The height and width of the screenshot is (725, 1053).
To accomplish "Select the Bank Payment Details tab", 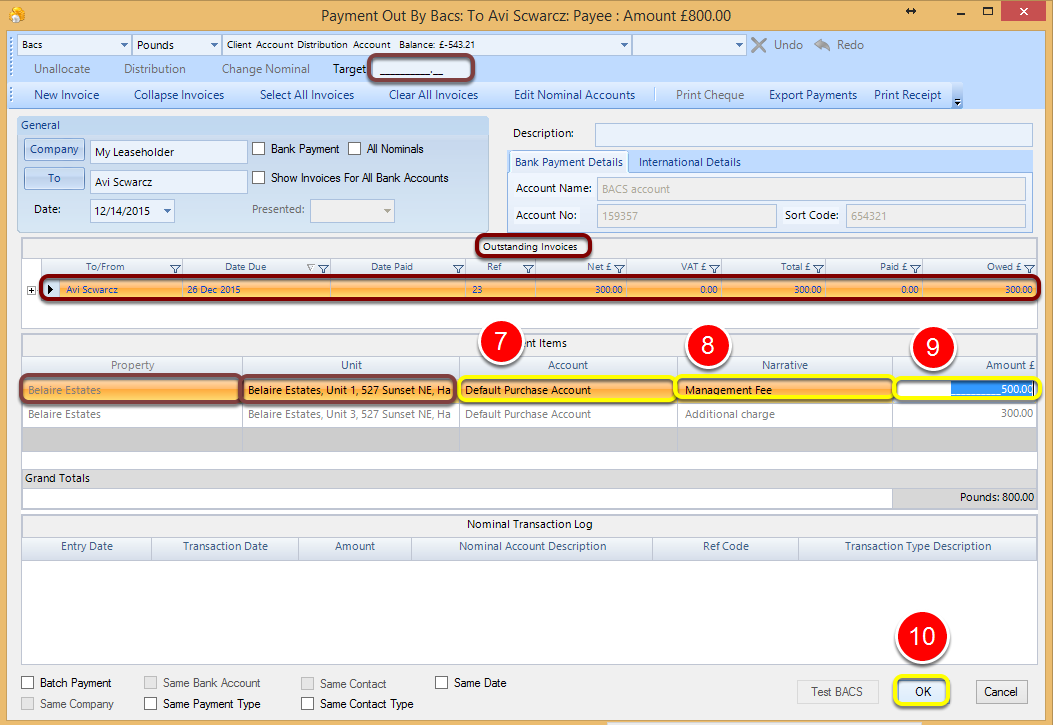I will (569, 162).
